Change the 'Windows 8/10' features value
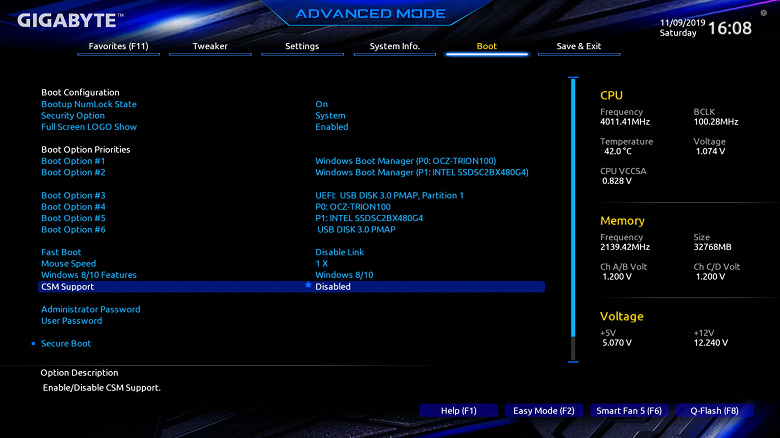Image resolution: width=780 pixels, height=438 pixels. tap(344, 275)
